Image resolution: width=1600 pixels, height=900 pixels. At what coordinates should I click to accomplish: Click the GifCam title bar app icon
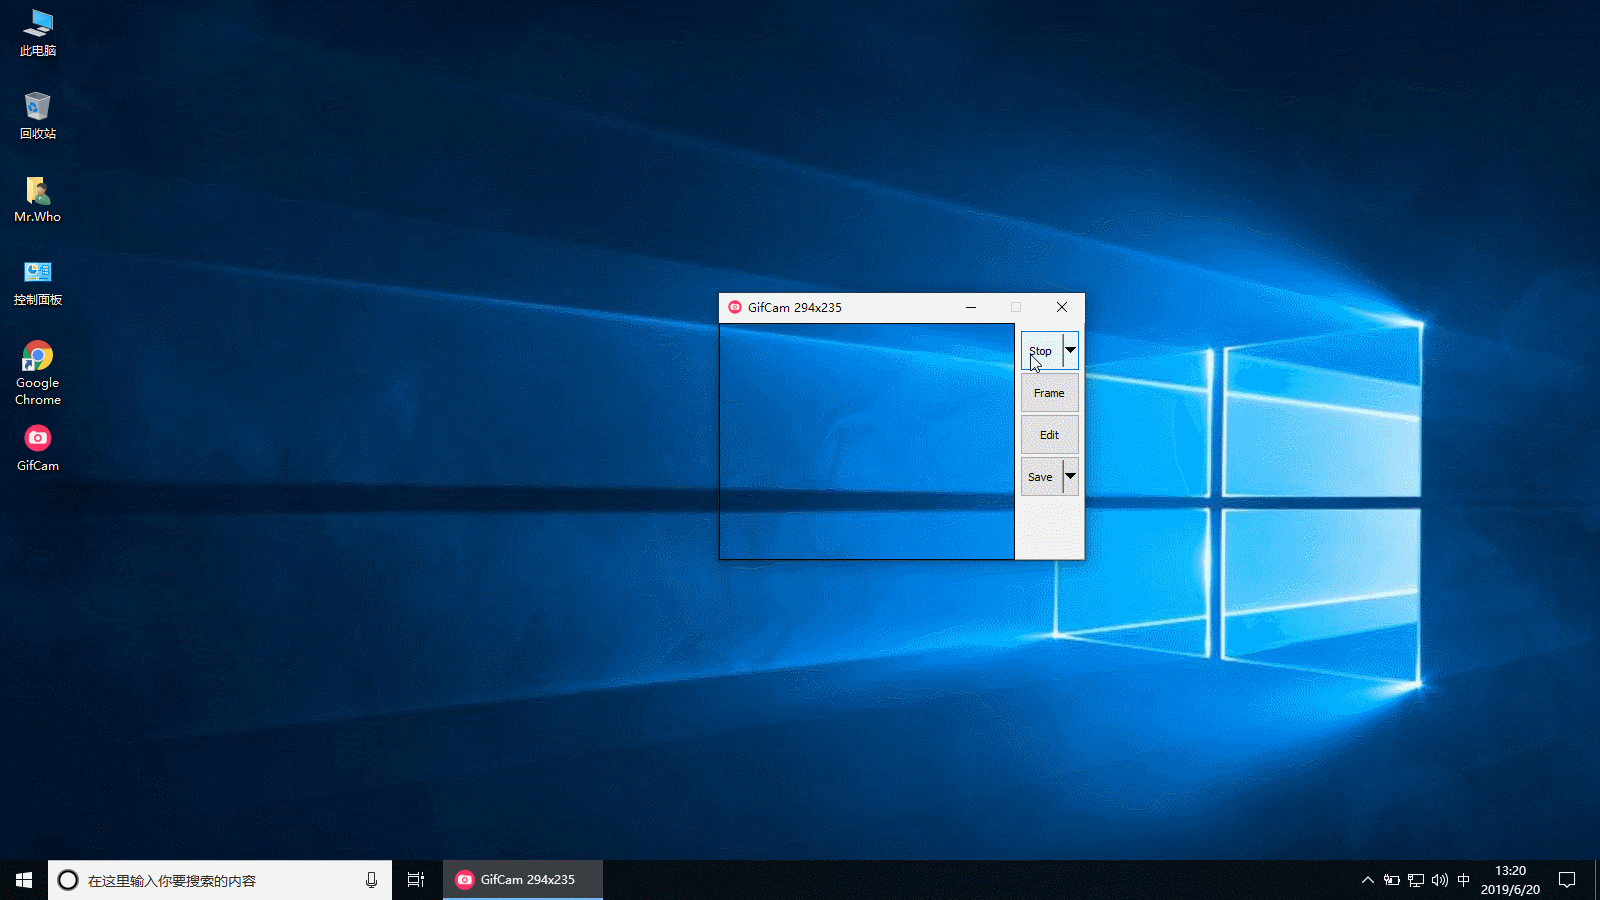735,307
